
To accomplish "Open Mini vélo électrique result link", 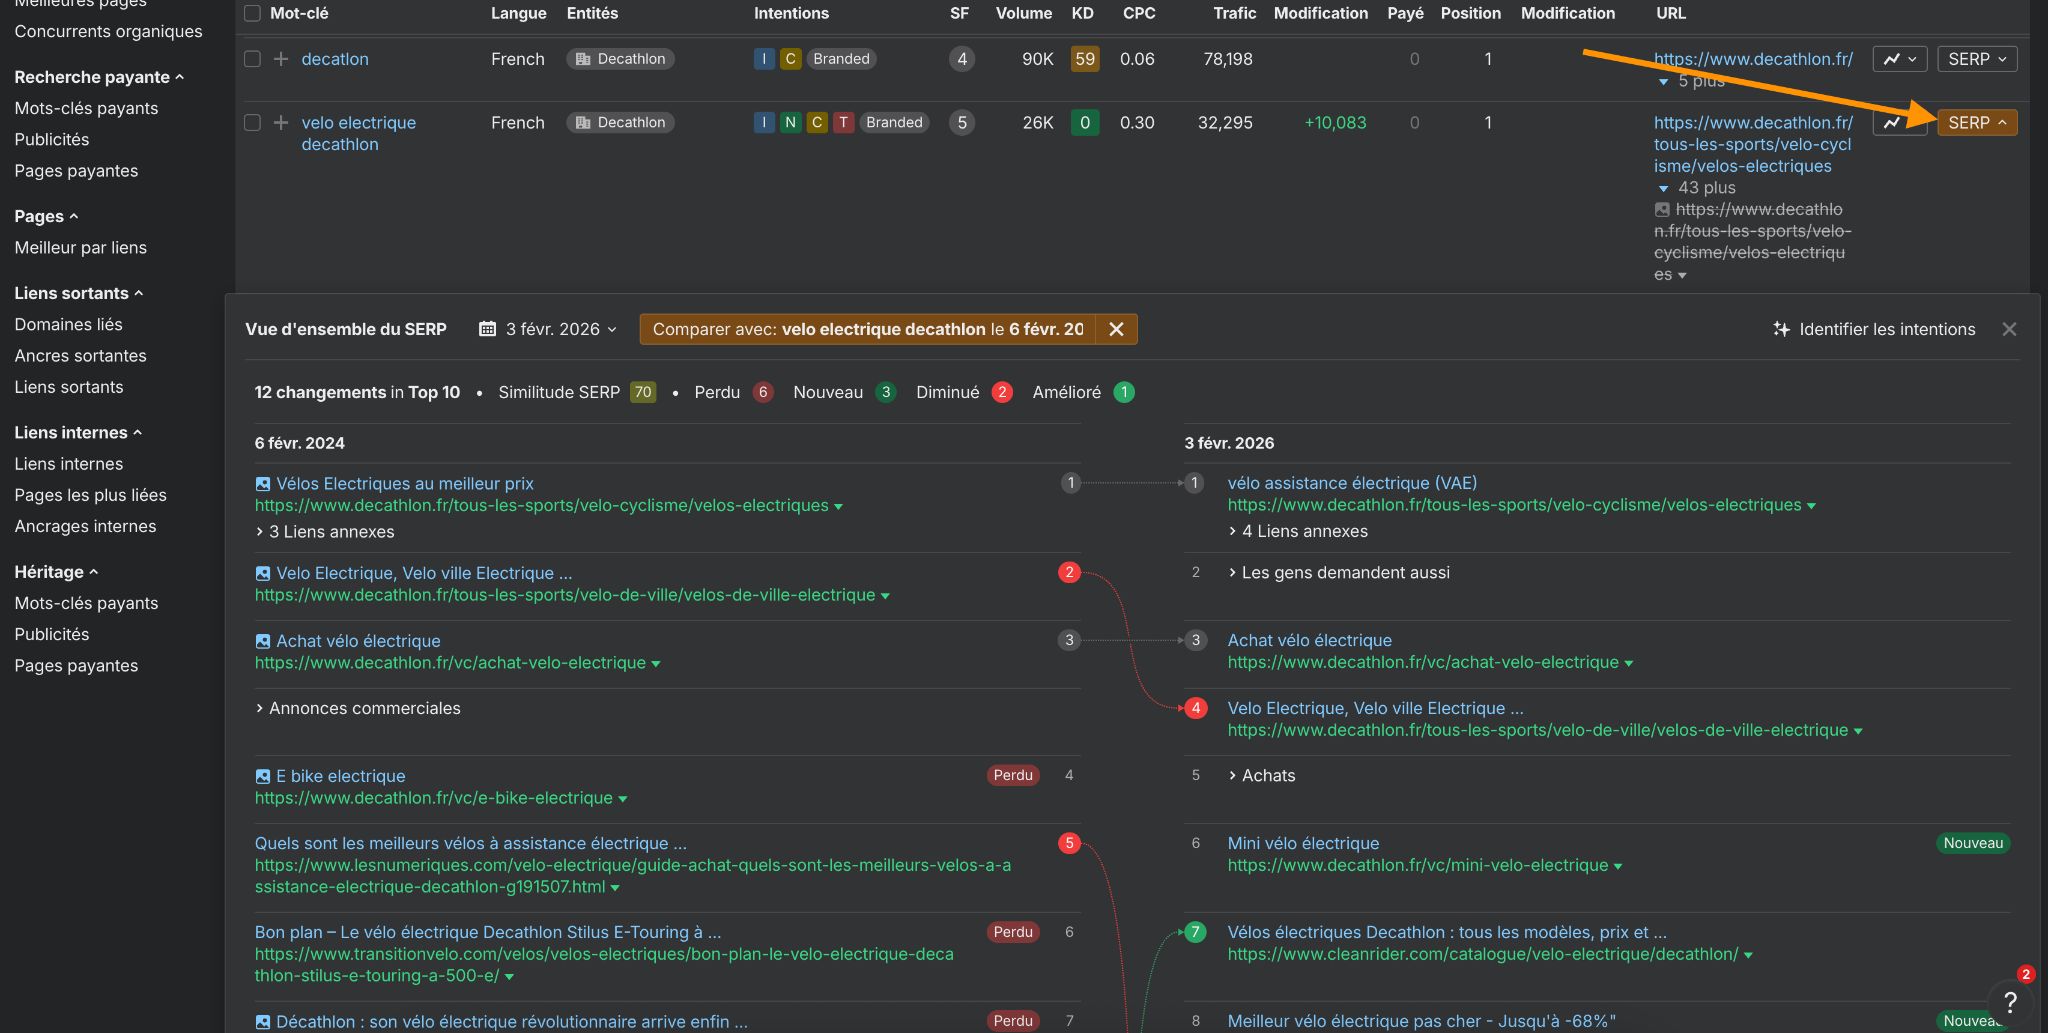I will point(1302,843).
